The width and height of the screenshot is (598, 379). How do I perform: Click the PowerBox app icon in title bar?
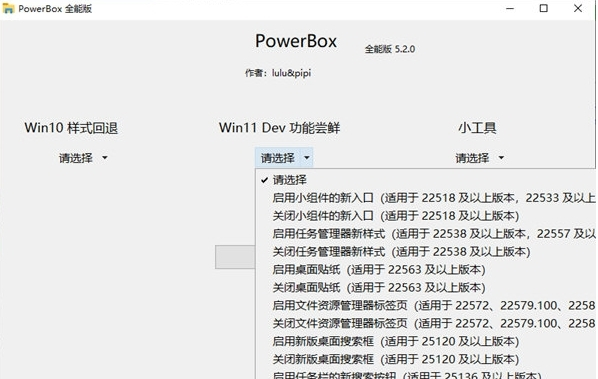pyautogui.click(x=8, y=8)
